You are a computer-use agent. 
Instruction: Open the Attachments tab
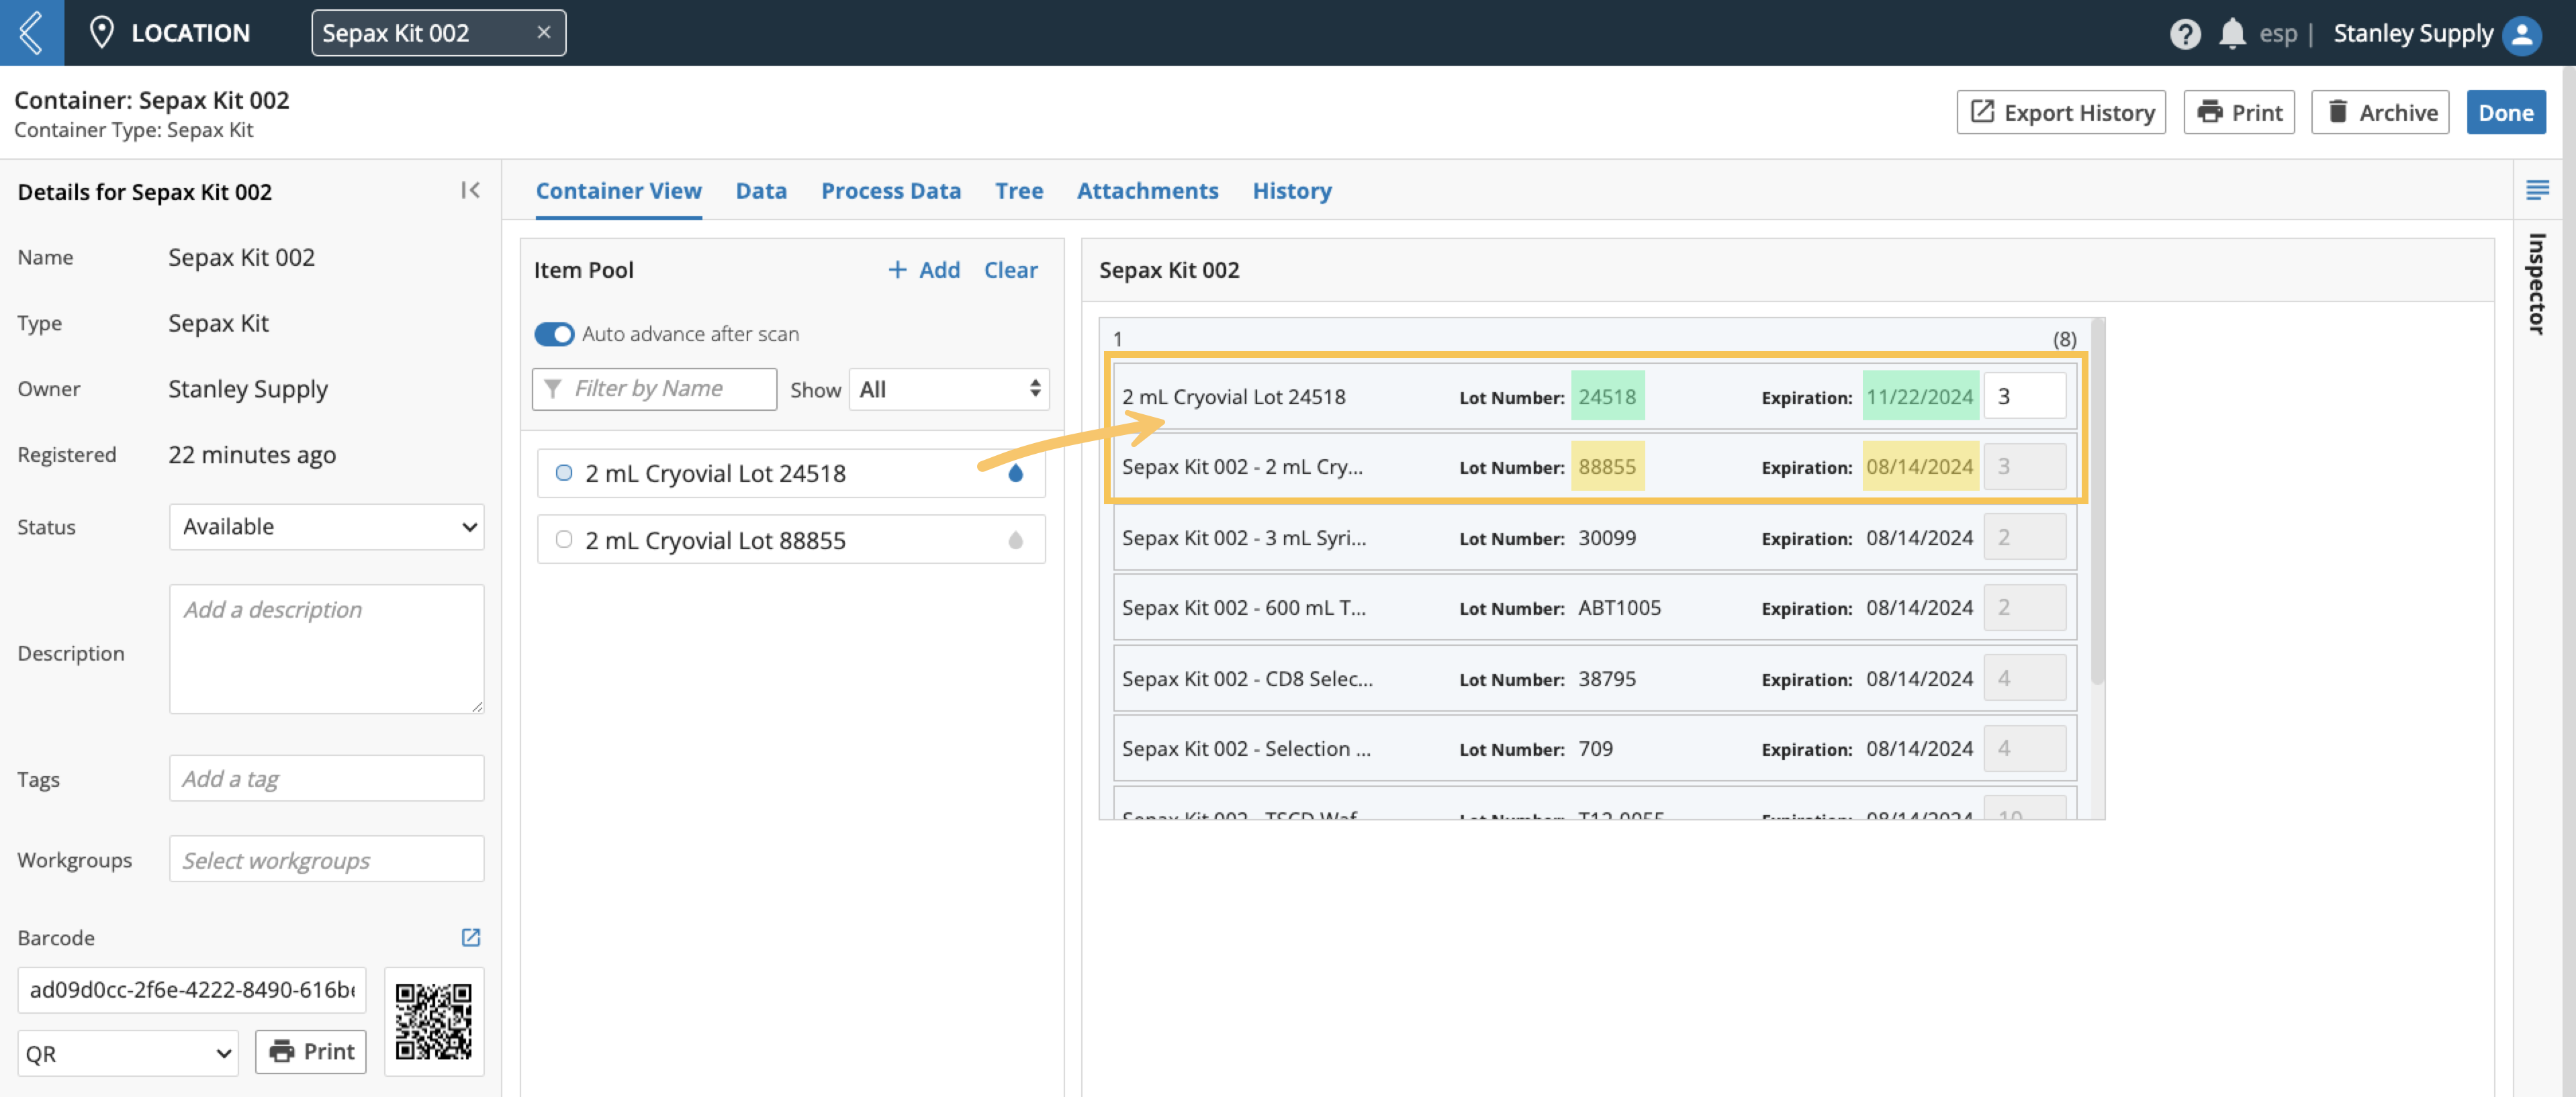(x=1147, y=190)
